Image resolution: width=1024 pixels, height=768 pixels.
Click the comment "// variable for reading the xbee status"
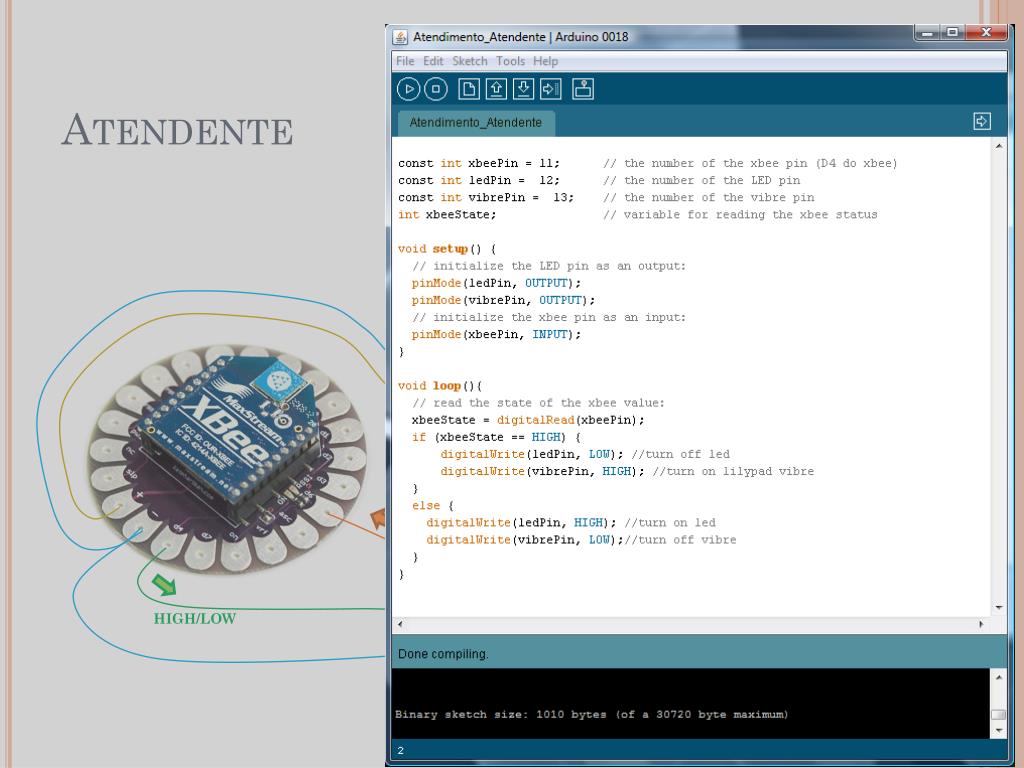741,214
